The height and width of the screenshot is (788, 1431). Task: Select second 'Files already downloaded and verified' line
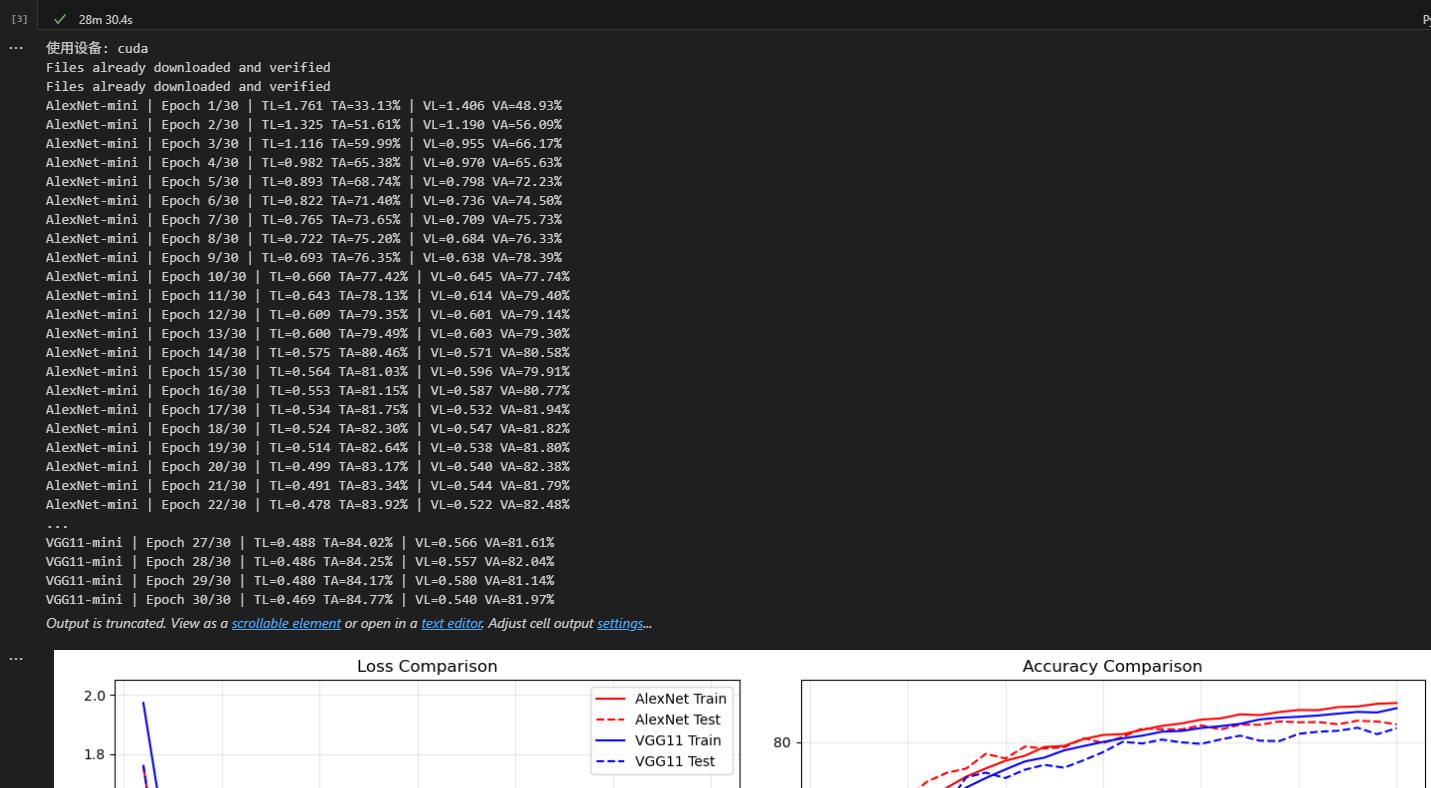tap(188, 86)
